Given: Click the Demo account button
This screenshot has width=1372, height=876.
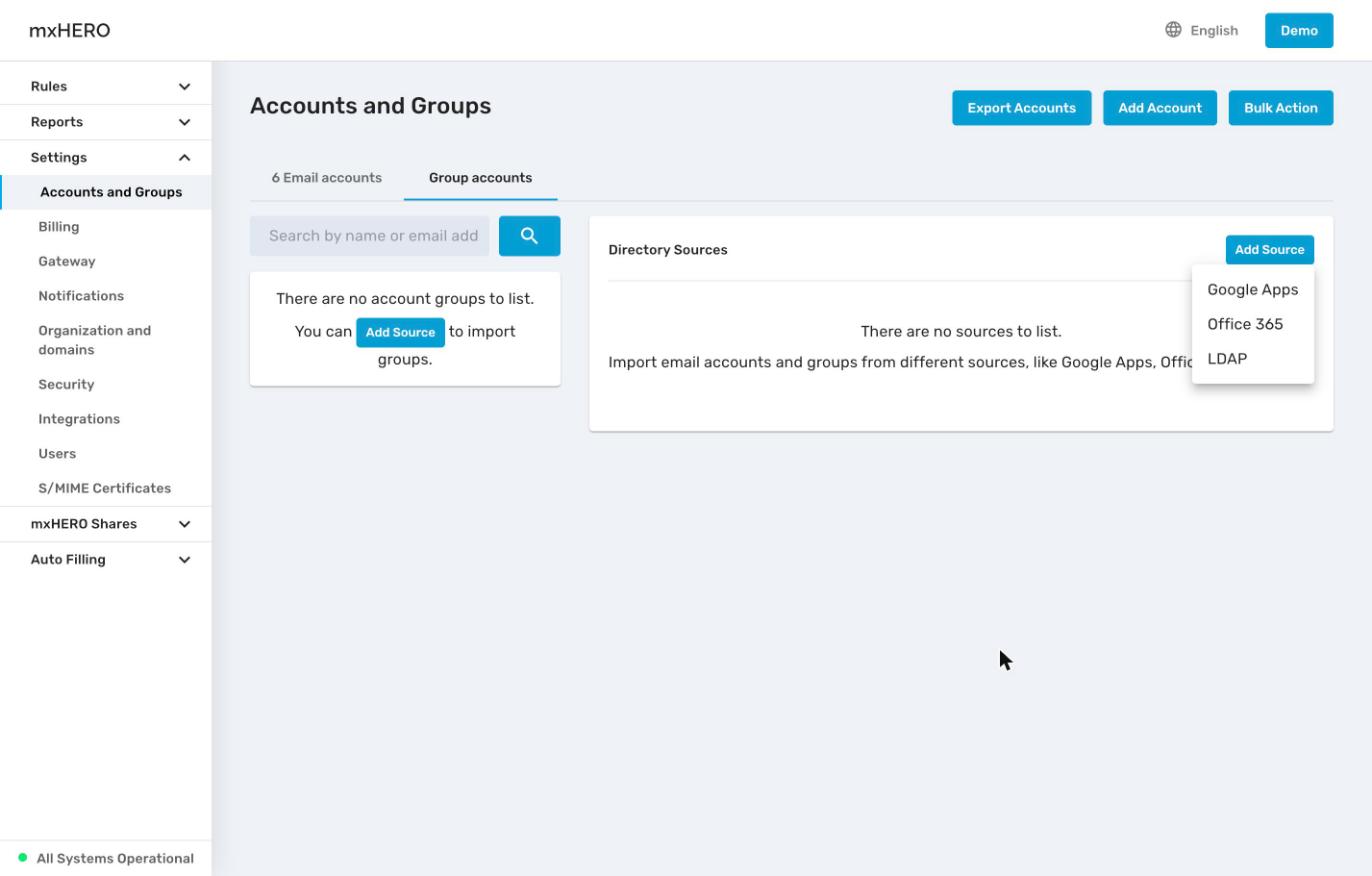Looking at the screenshot, I should point(1299,30).
